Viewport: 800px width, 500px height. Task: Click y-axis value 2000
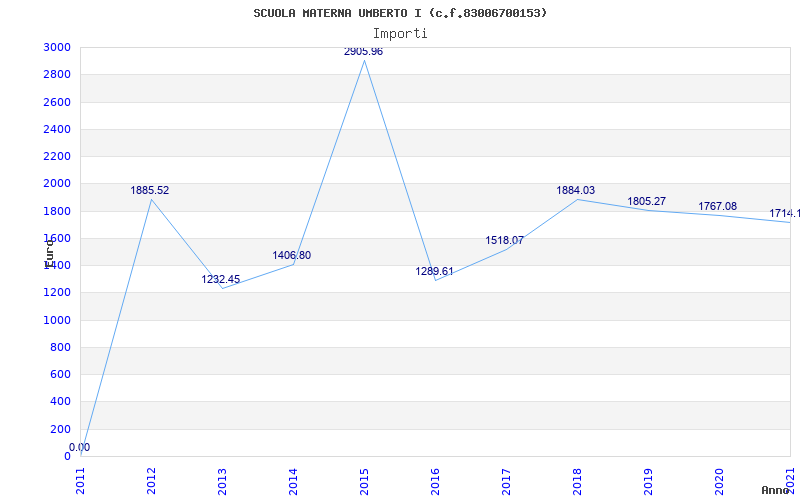click(57, 184)
